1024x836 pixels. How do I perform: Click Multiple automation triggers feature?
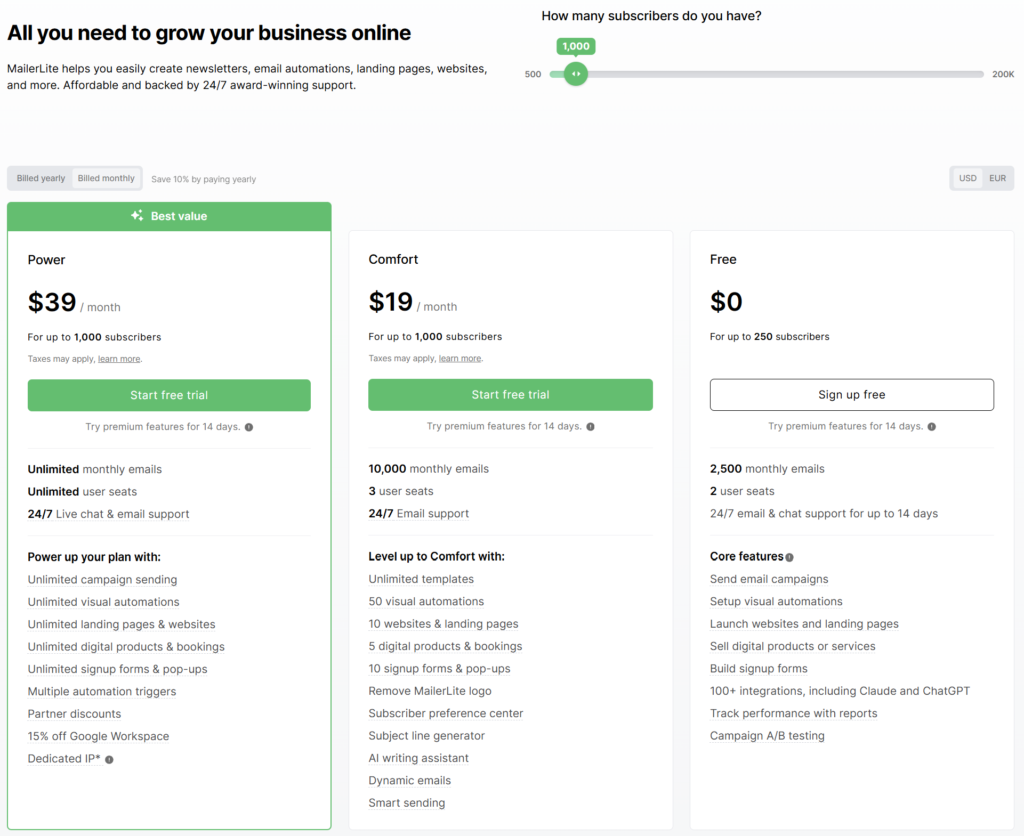(x=102, y=691)
